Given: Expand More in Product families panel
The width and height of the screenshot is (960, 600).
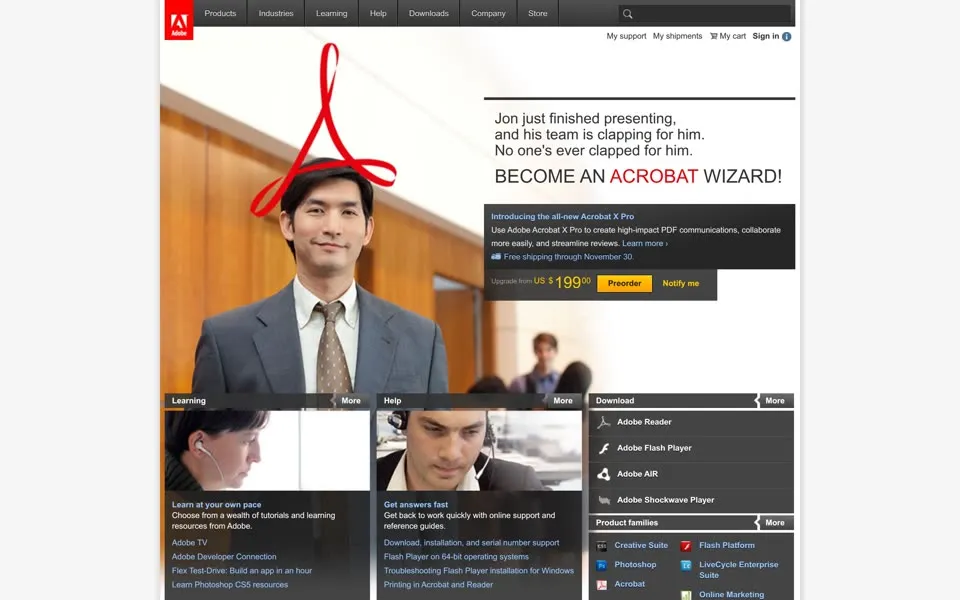Looking at the screenshot, I should click(774, 522).
